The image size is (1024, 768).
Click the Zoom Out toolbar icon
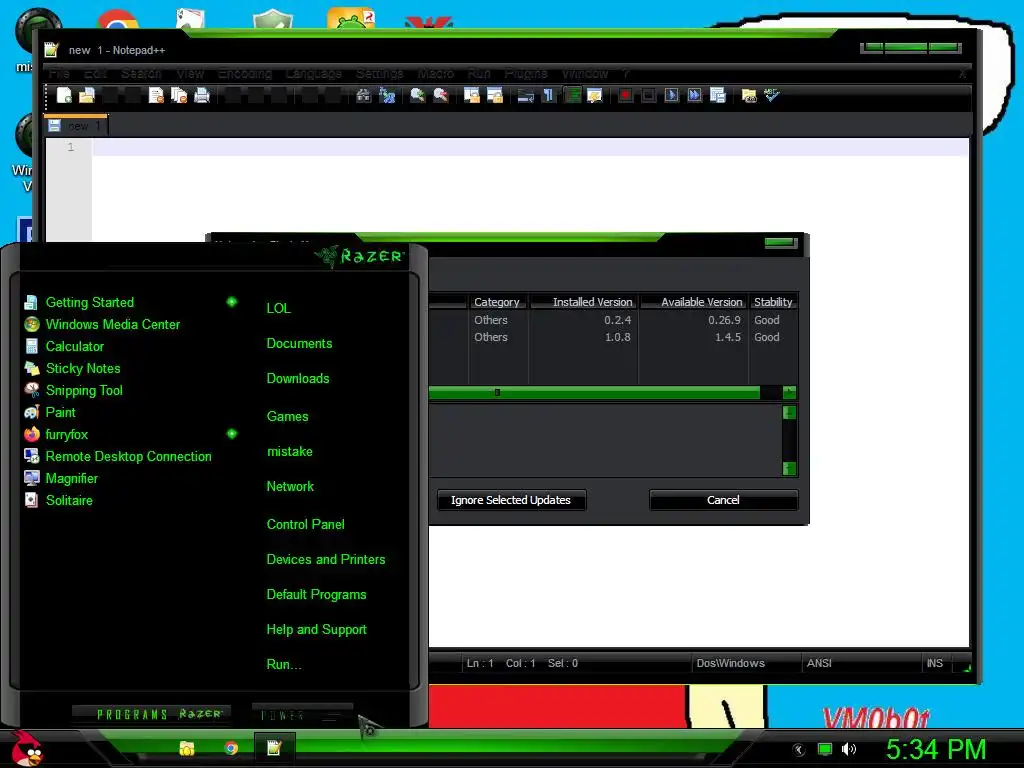coord(441,95)
